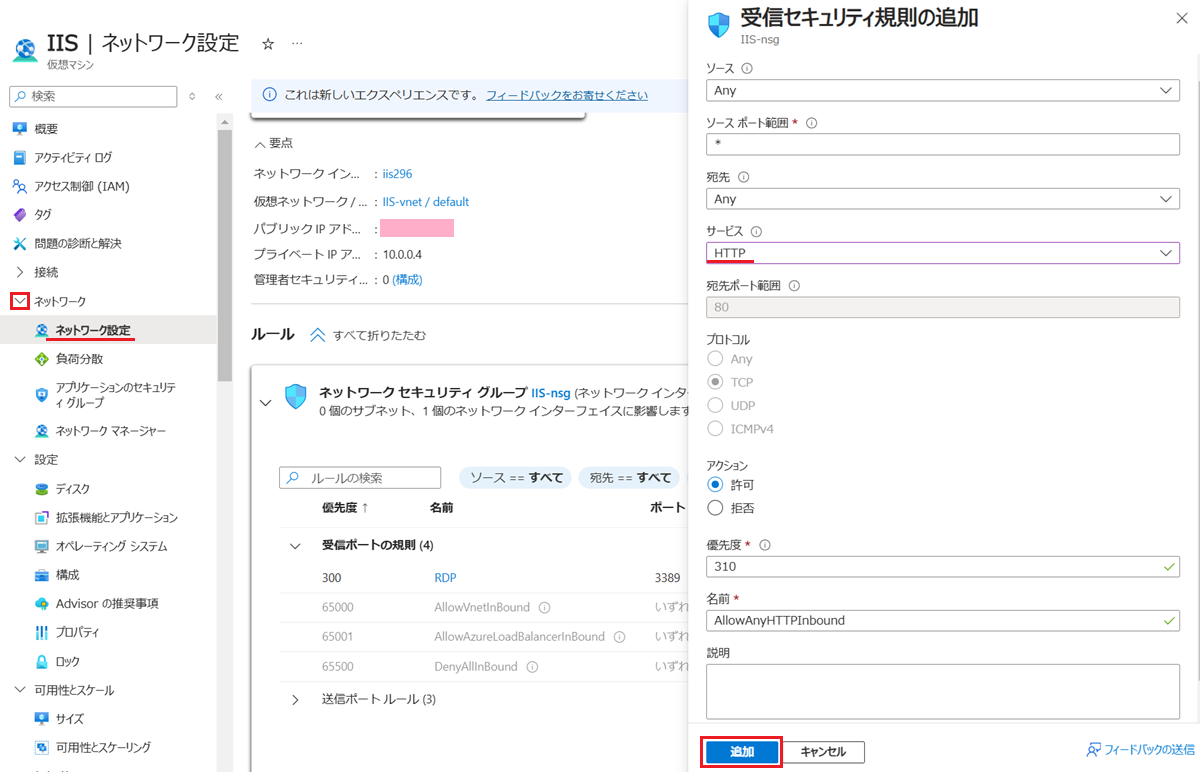Click info icon next to AllowAzureLoadBalancerInBound

click(x=619, y=636)
